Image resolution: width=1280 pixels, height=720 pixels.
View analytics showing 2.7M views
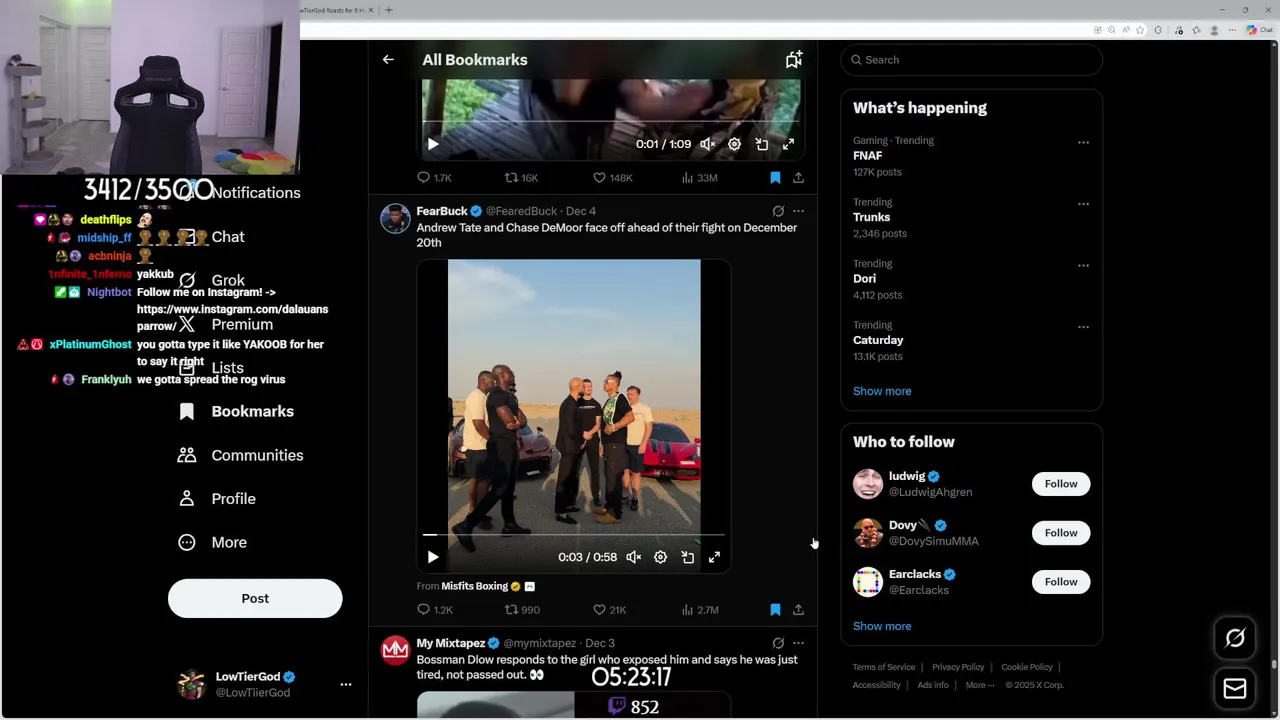pos(699,610)
